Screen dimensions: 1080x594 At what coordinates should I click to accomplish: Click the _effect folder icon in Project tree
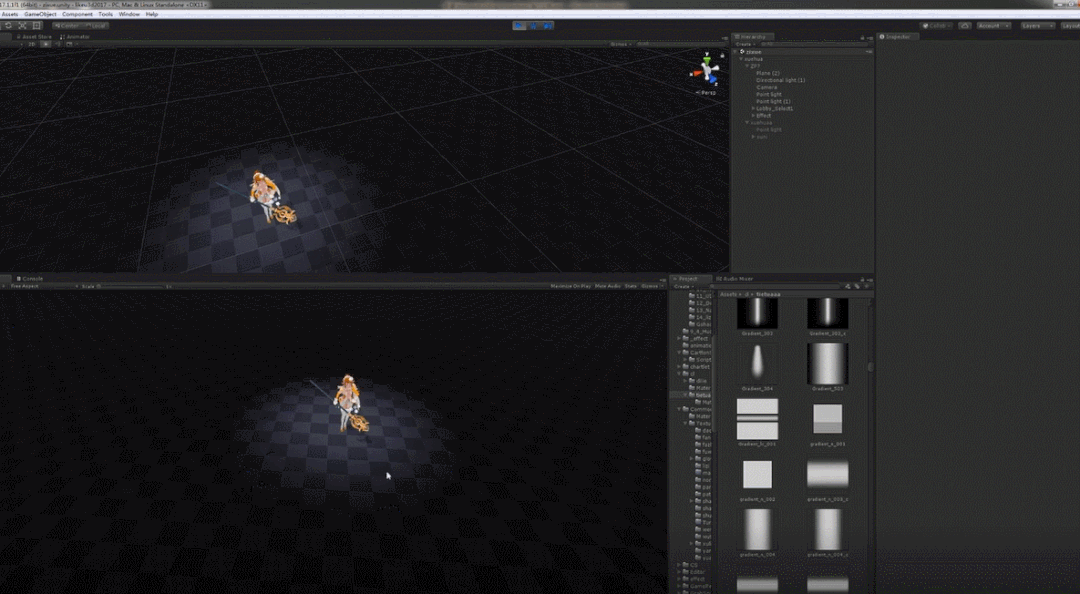(686, 338)
